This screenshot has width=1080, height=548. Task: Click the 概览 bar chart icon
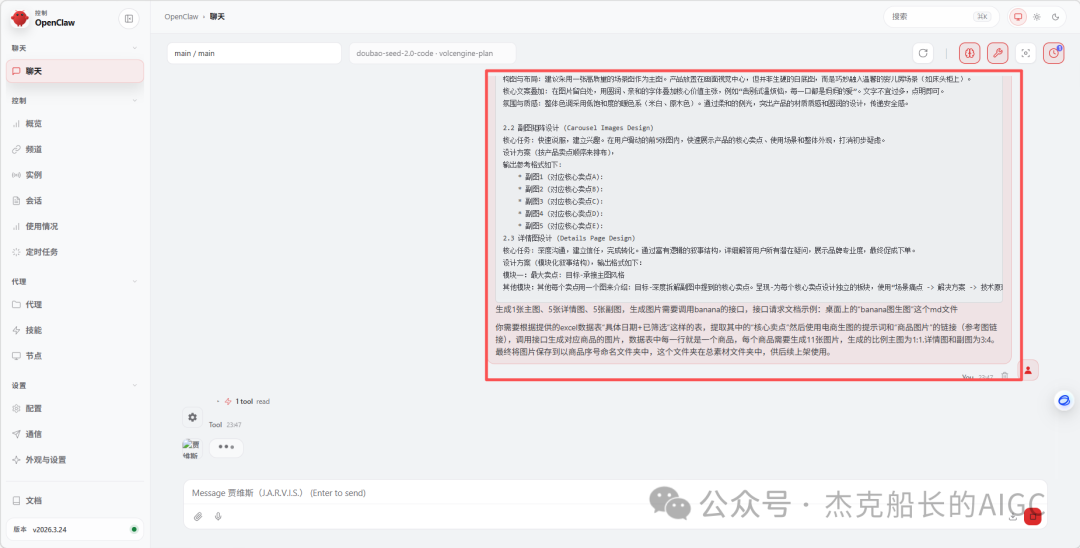[17, 124]
